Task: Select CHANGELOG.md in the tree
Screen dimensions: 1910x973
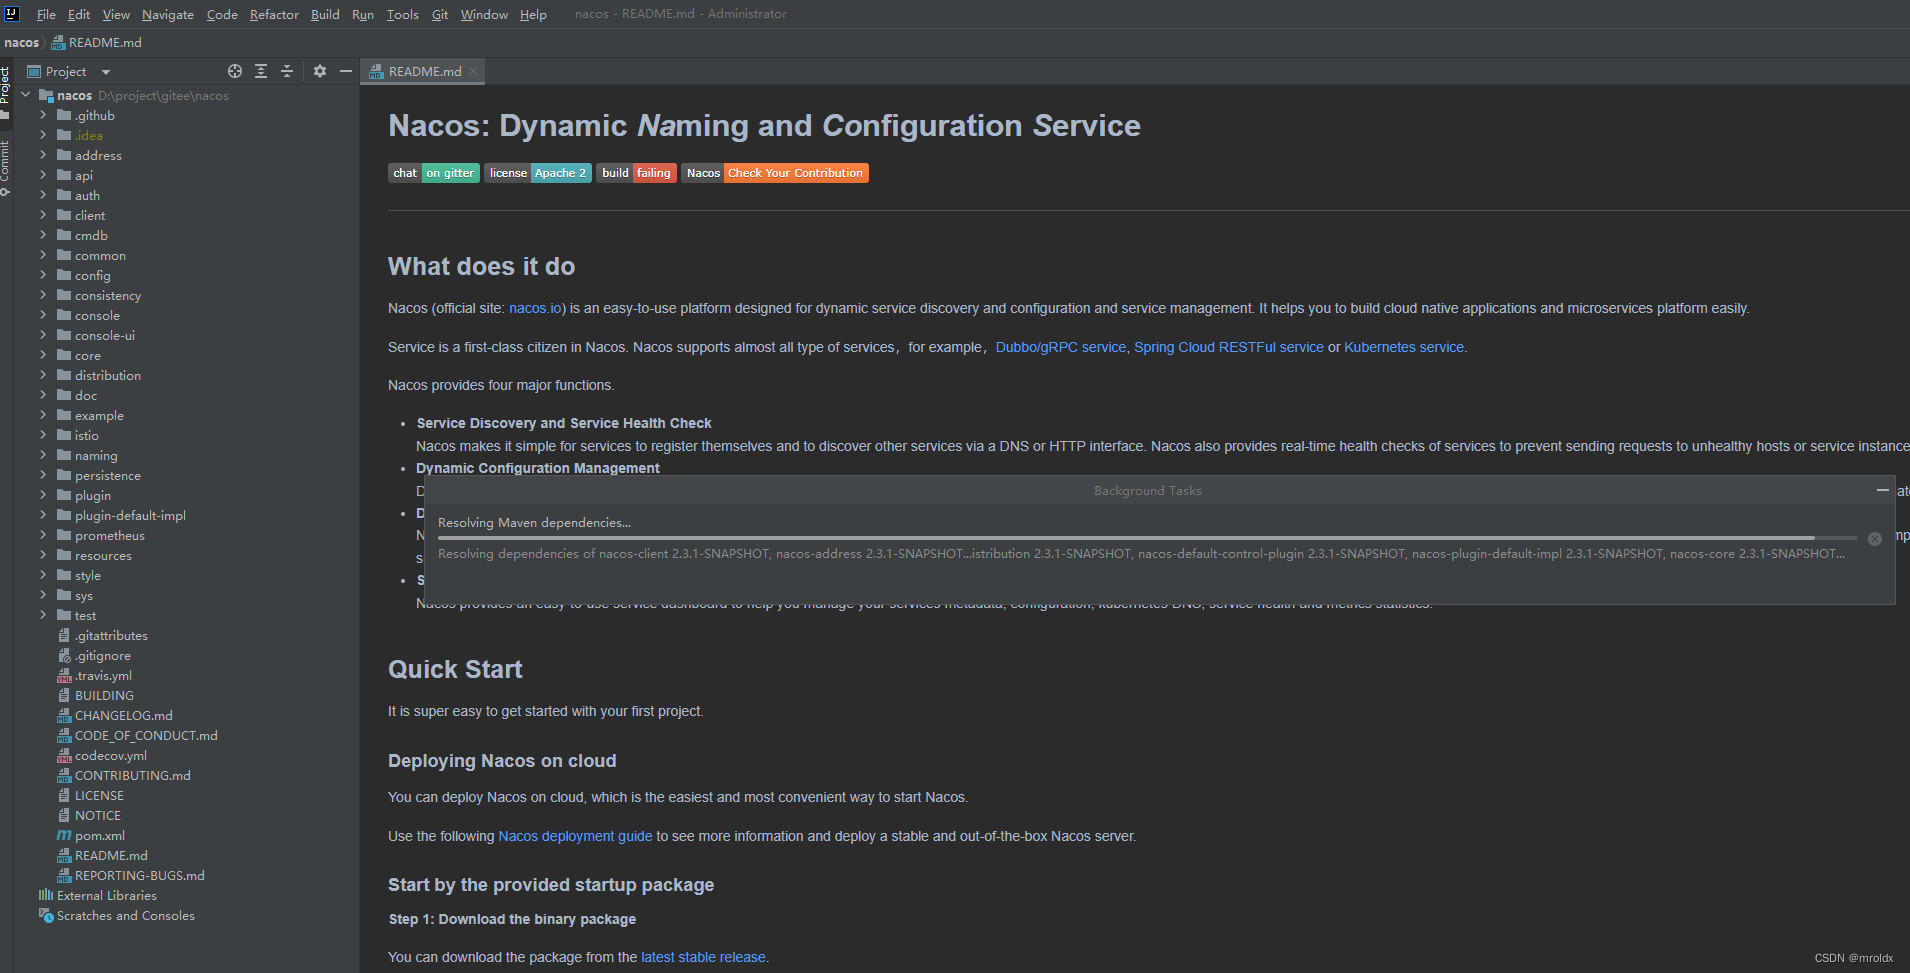Action: (115, 716)
